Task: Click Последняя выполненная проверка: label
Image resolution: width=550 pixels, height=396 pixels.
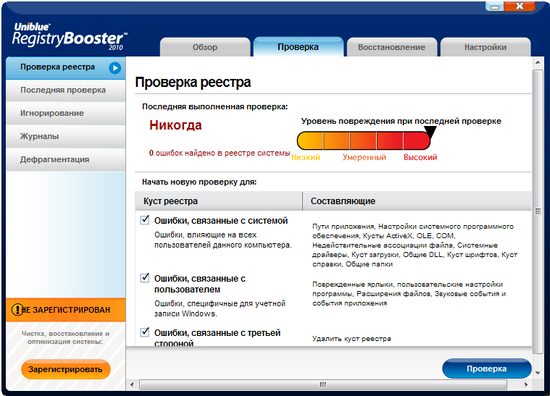Action: point(215,107)
